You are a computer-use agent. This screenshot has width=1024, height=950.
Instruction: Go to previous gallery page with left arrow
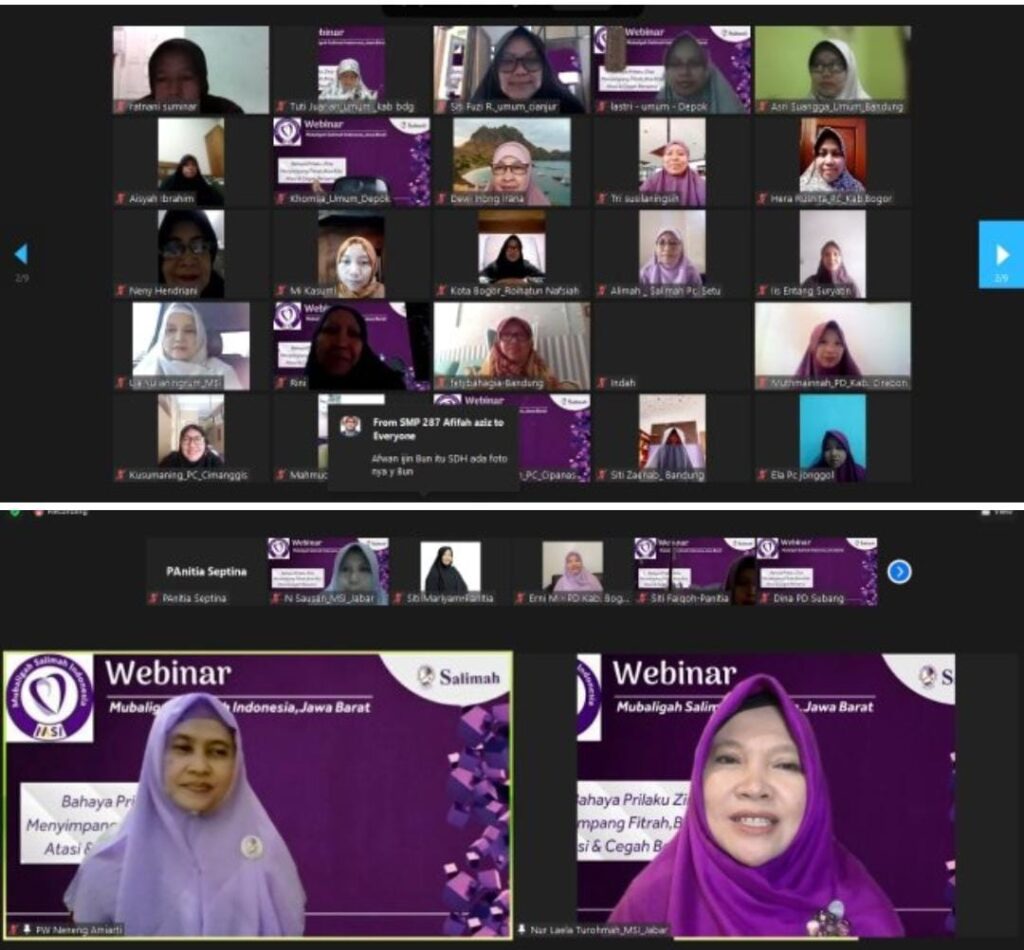(x=21, y=254)
